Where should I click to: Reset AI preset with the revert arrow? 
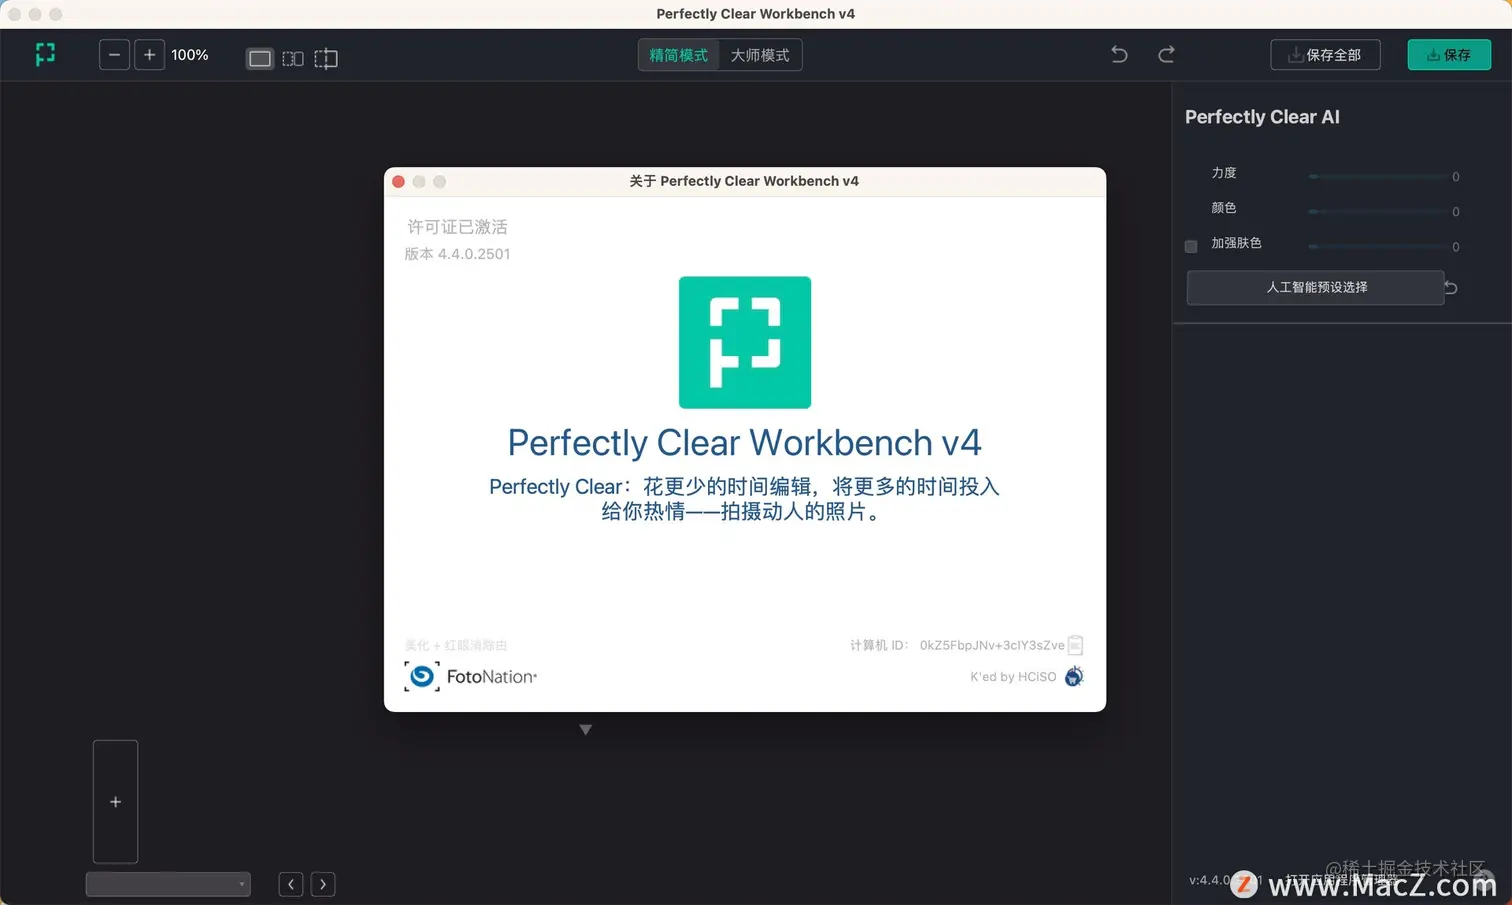coord(1451,288)
